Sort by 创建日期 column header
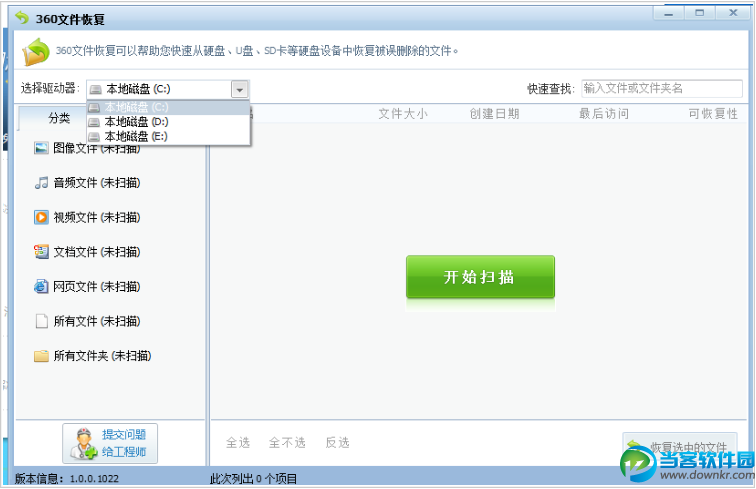756x489 pixels. [495, 114]
